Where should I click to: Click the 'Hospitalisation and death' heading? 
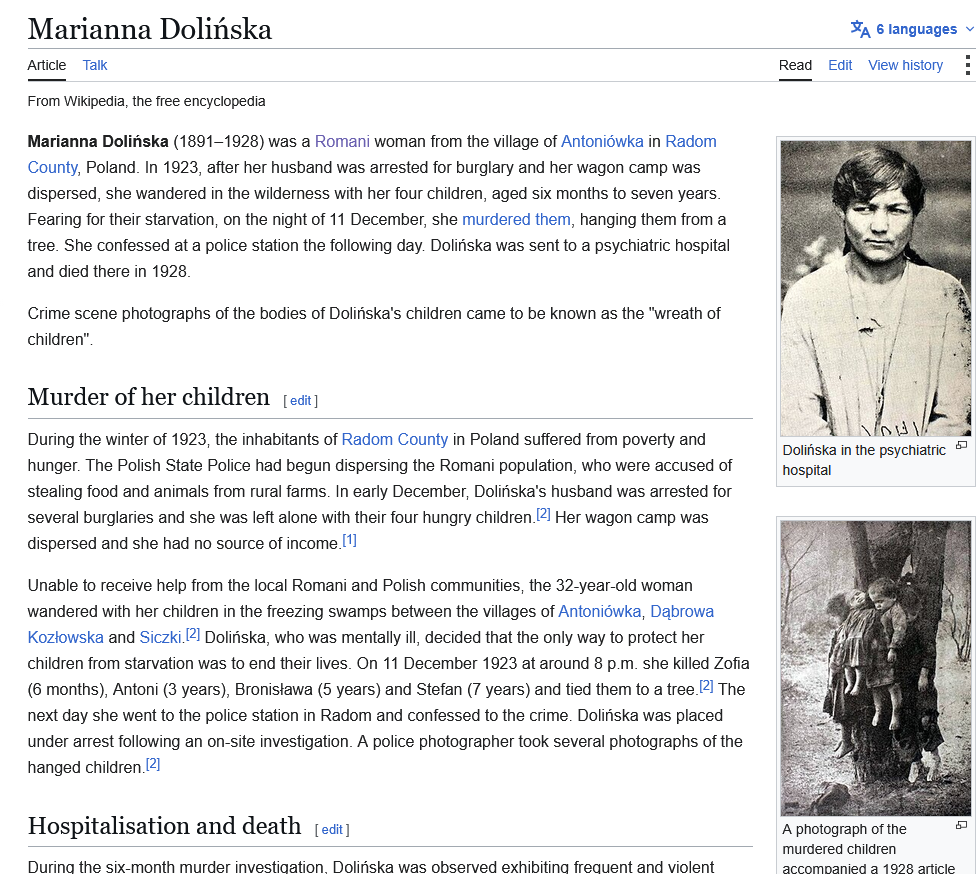164,826
